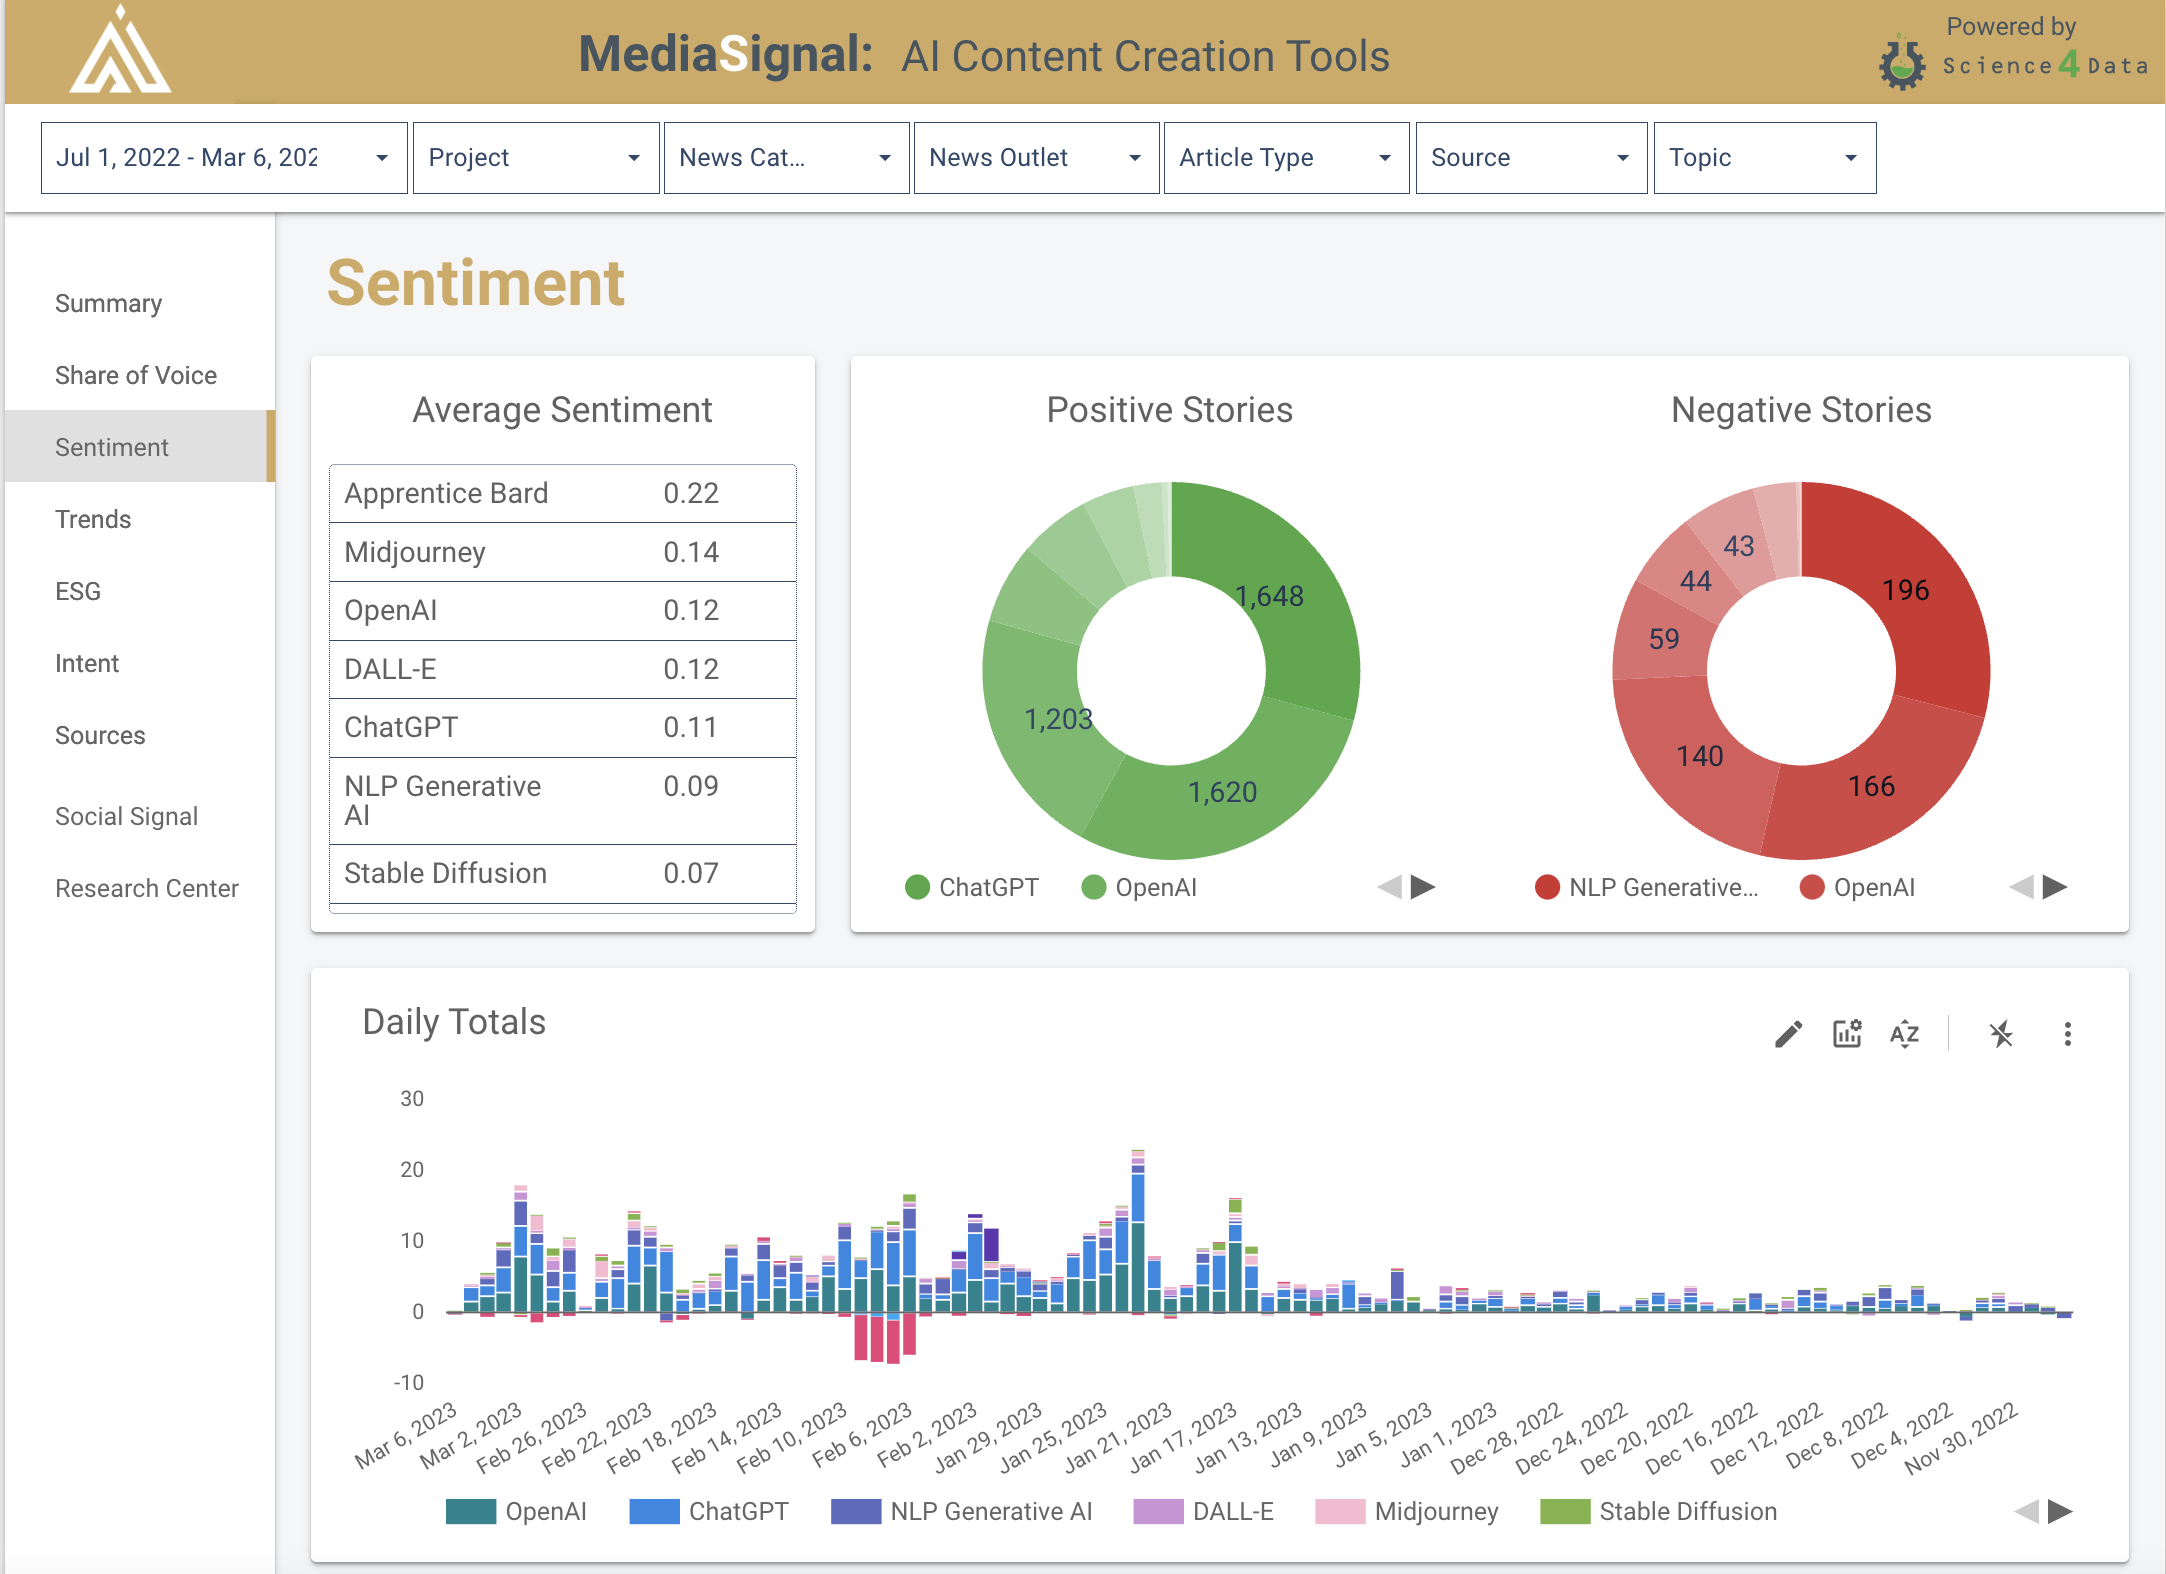Click NLP Generative legend dot in Negative Stories
Screen dimensions: 2166x1574
click(x=1547, y=887)
